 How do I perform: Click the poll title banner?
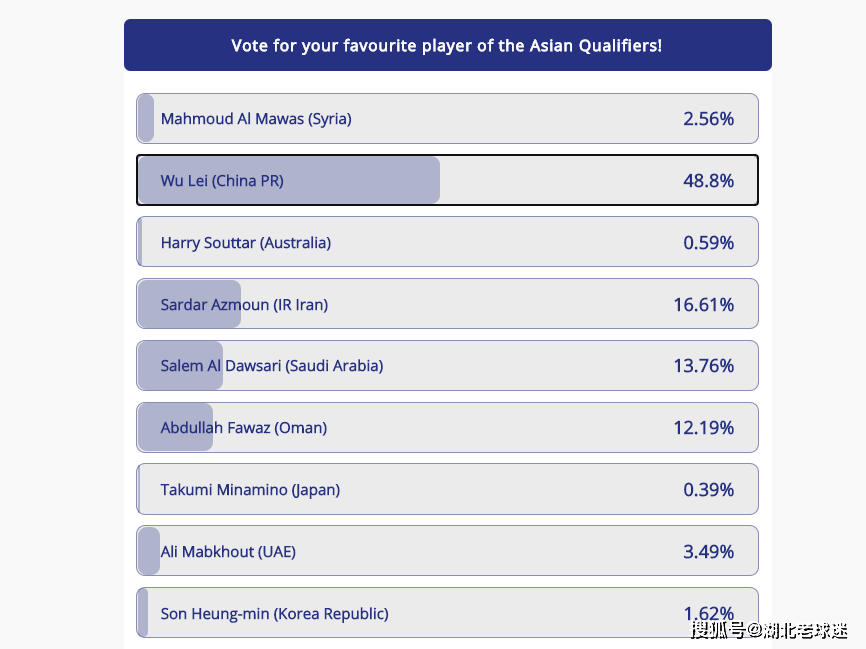click(x=447, y=45)
